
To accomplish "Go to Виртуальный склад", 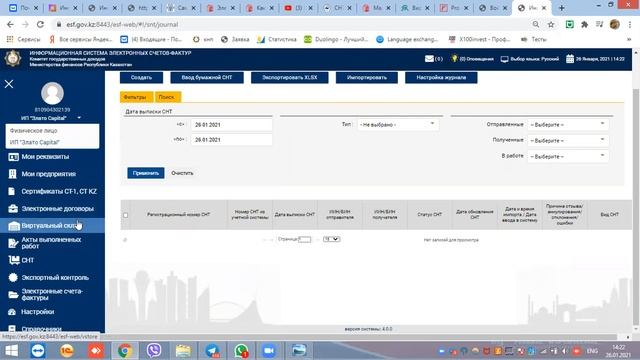I will (52, 225).
